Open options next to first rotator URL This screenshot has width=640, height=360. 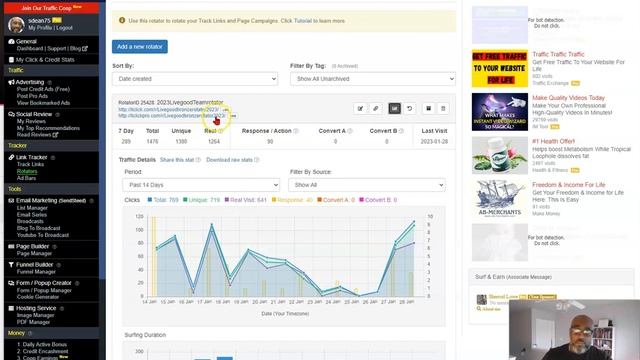(226, 110)
